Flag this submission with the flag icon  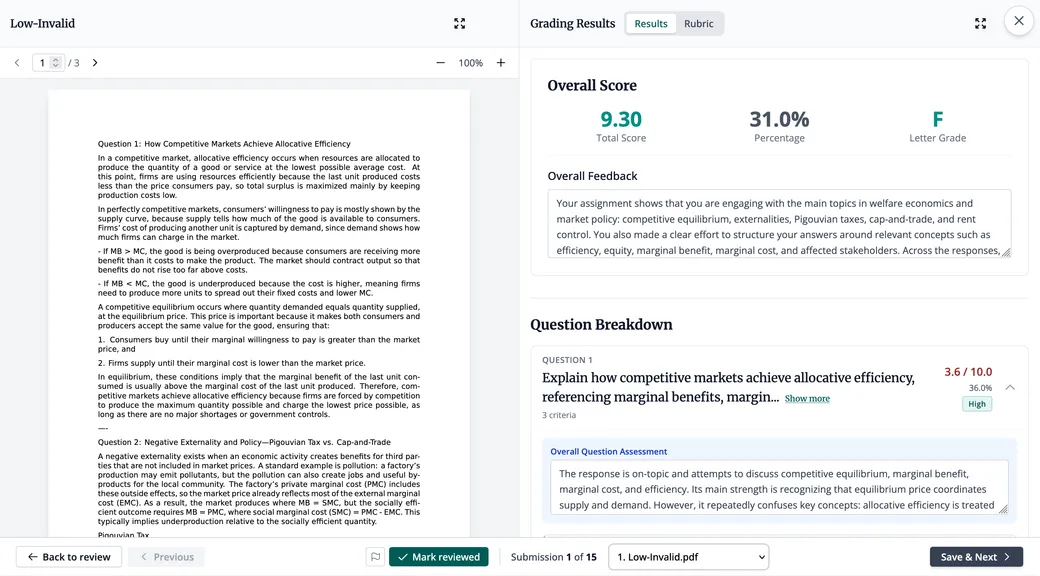[x=375, y=557]
